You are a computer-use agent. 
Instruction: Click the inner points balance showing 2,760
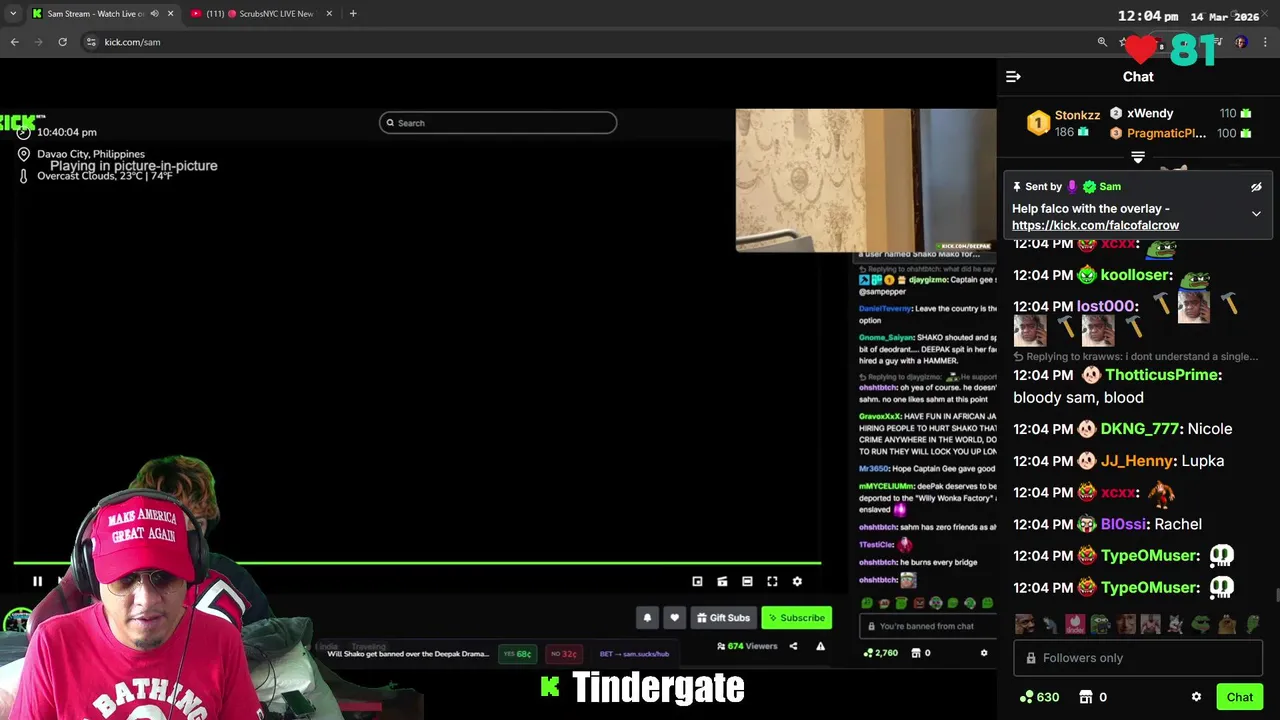pos(880,653)
